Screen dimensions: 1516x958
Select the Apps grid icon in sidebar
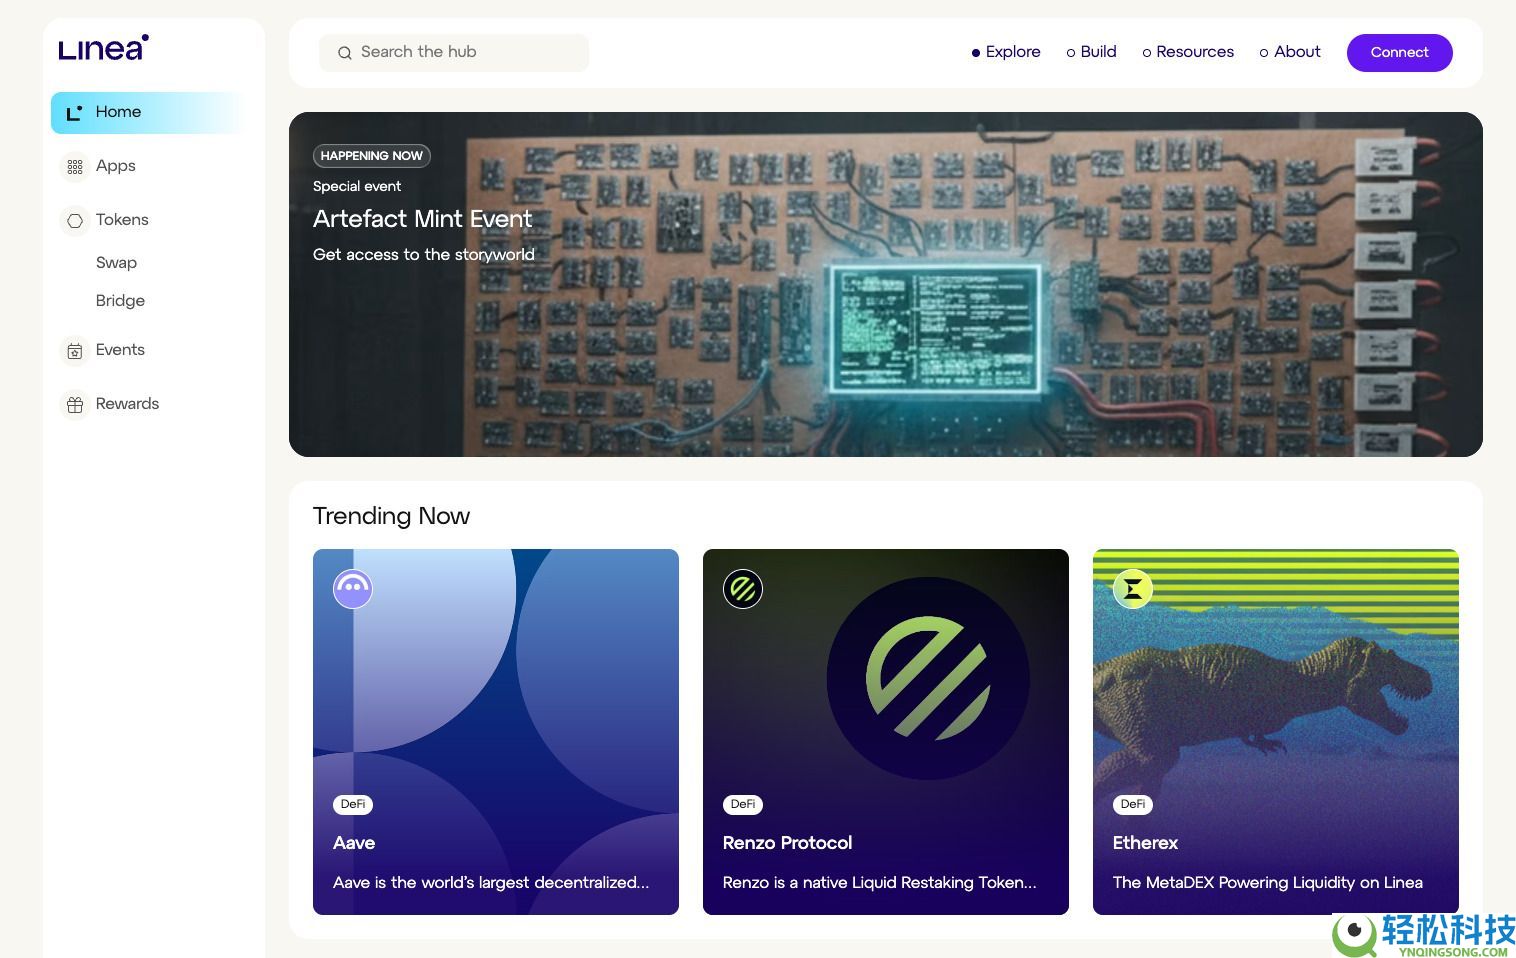tap(75, 167)
